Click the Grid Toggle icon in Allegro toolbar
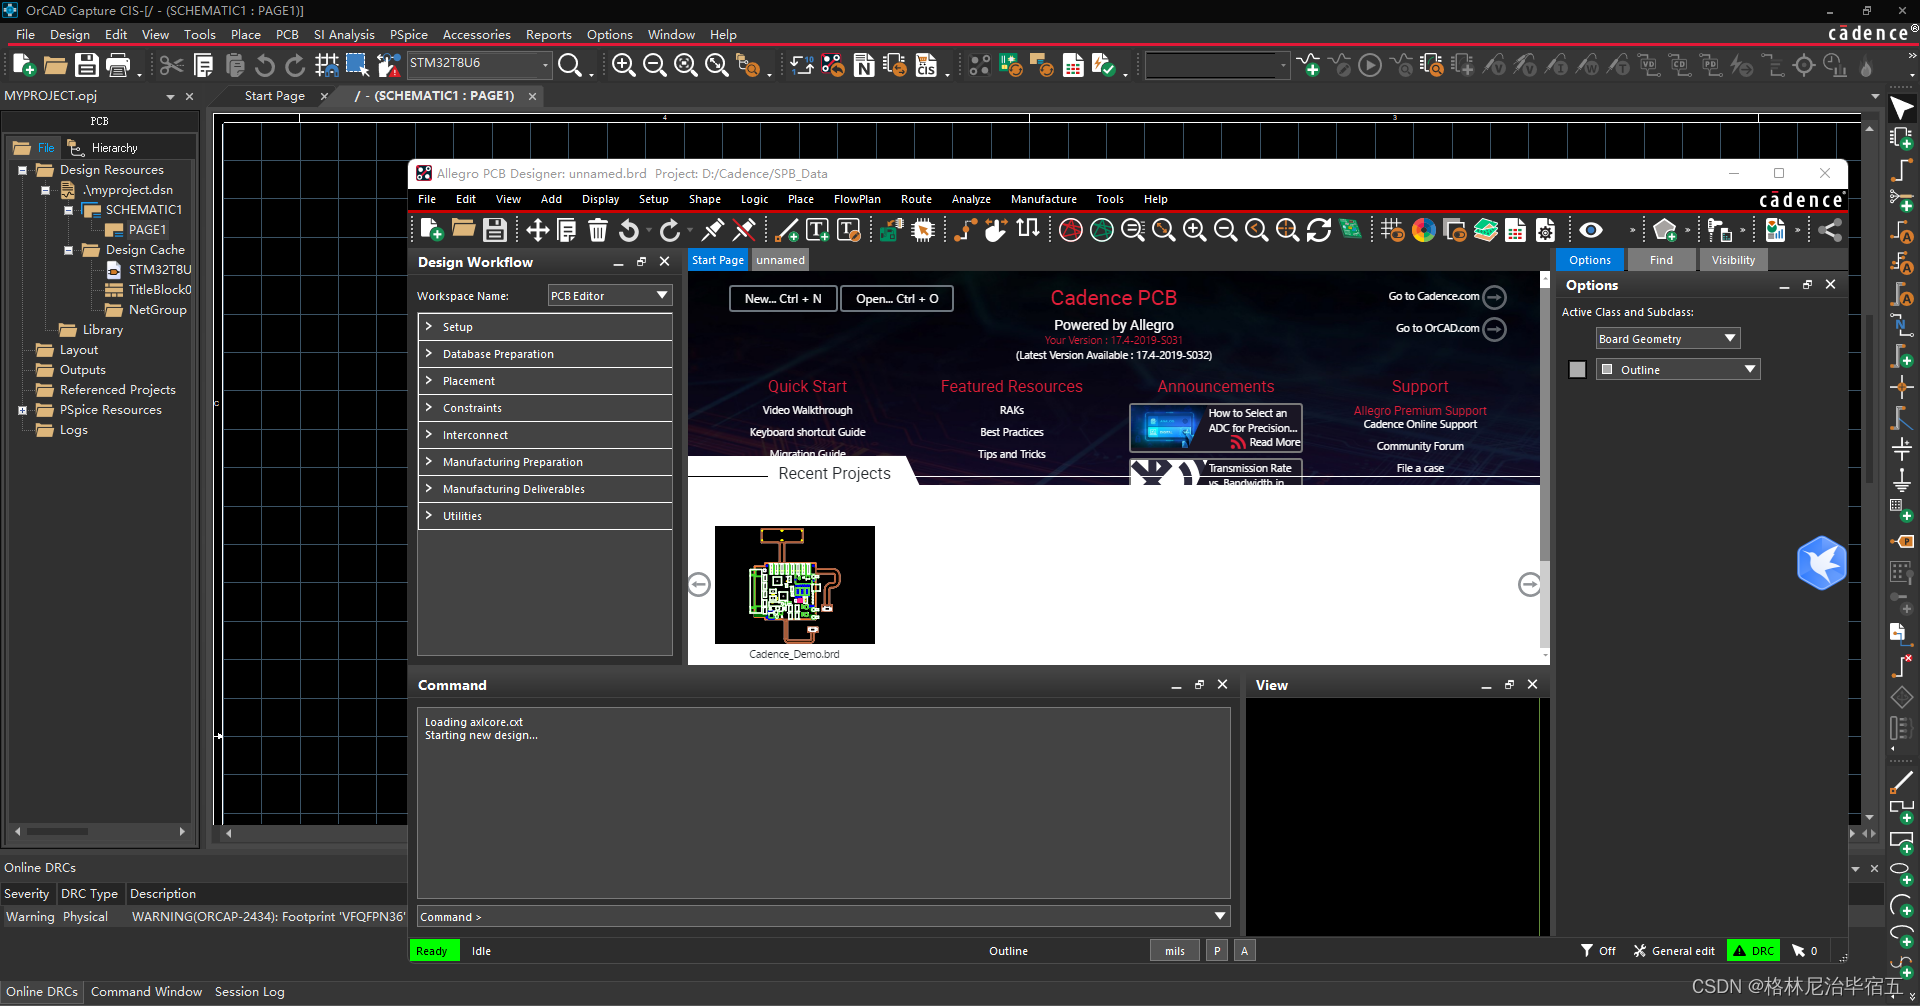 click(1392, 230)
